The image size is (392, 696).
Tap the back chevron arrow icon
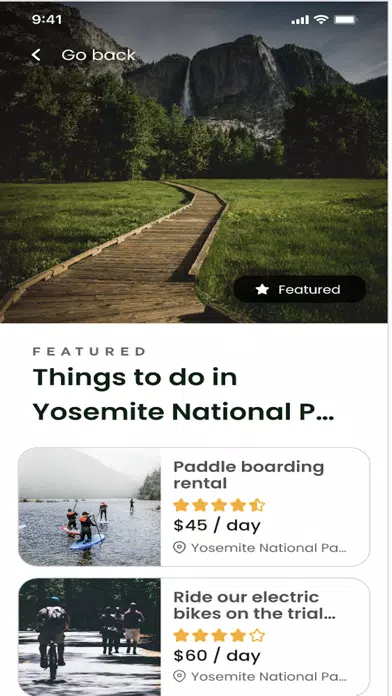click(x=36, y=55)
